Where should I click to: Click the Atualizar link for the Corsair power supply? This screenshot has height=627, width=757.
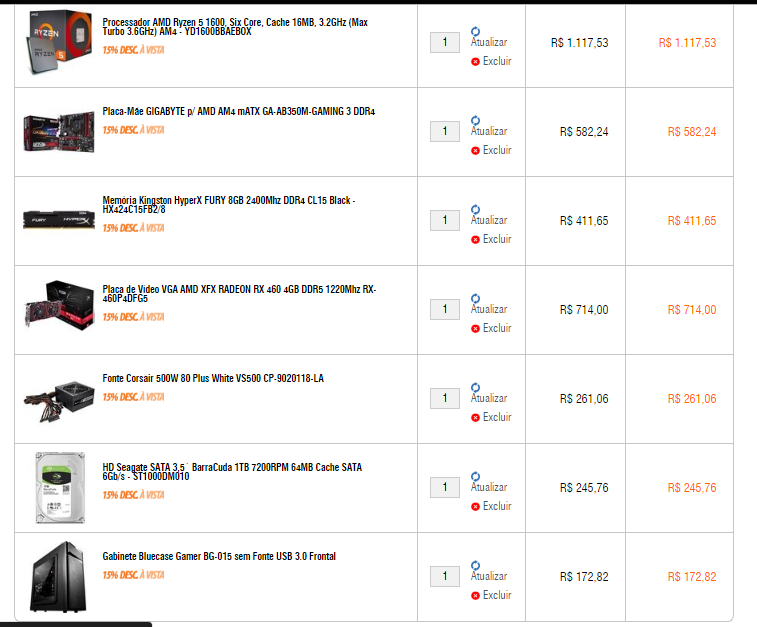(x=489, y=398)
